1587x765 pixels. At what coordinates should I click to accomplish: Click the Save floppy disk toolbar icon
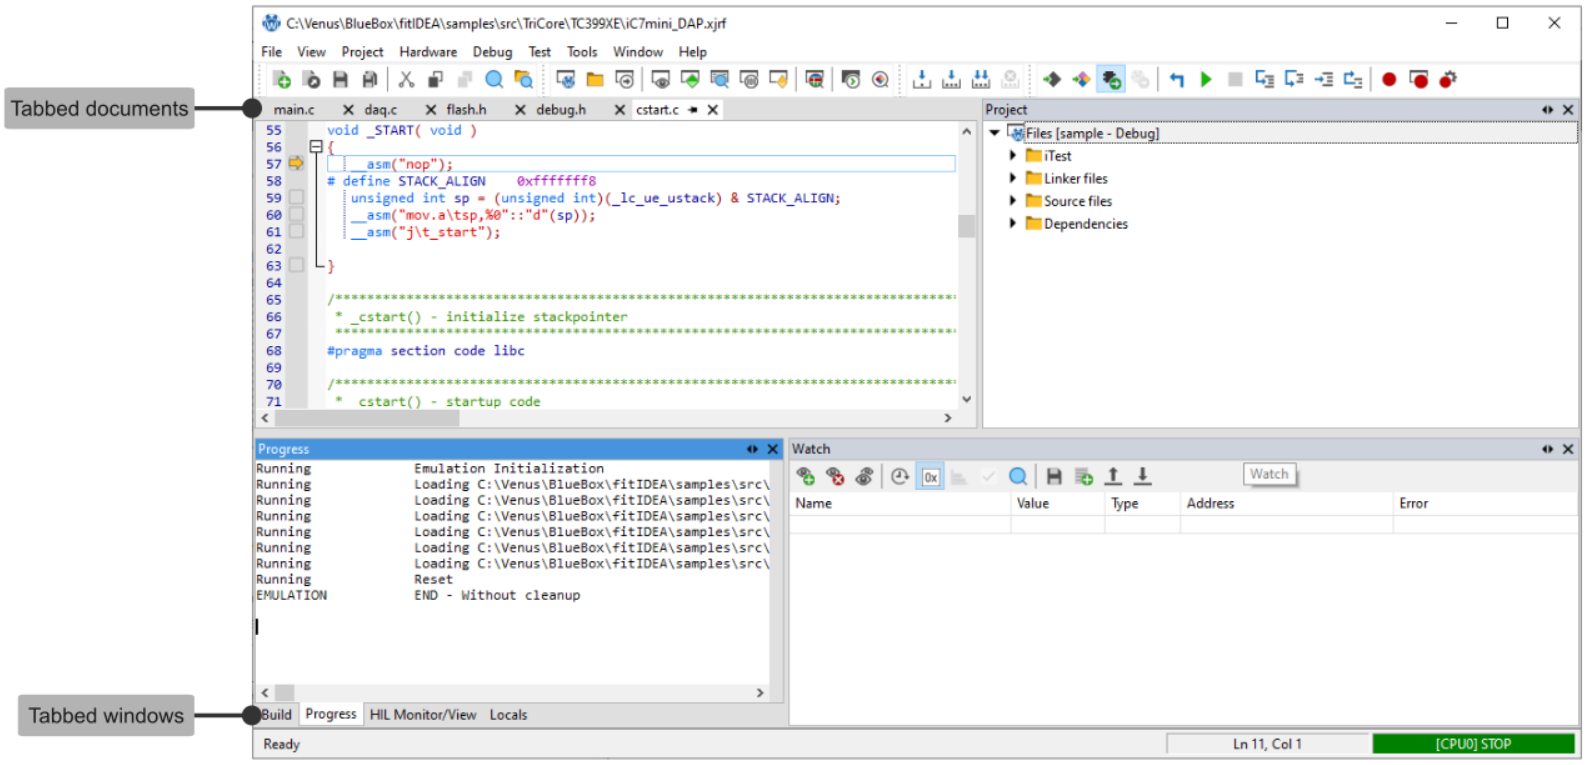[x=340, y=79]
